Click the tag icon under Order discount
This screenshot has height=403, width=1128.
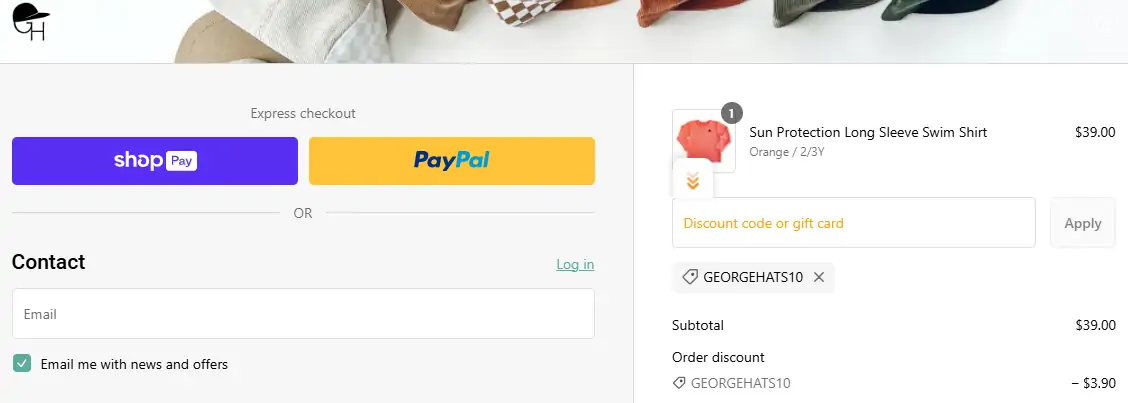(x=679, y=383)
